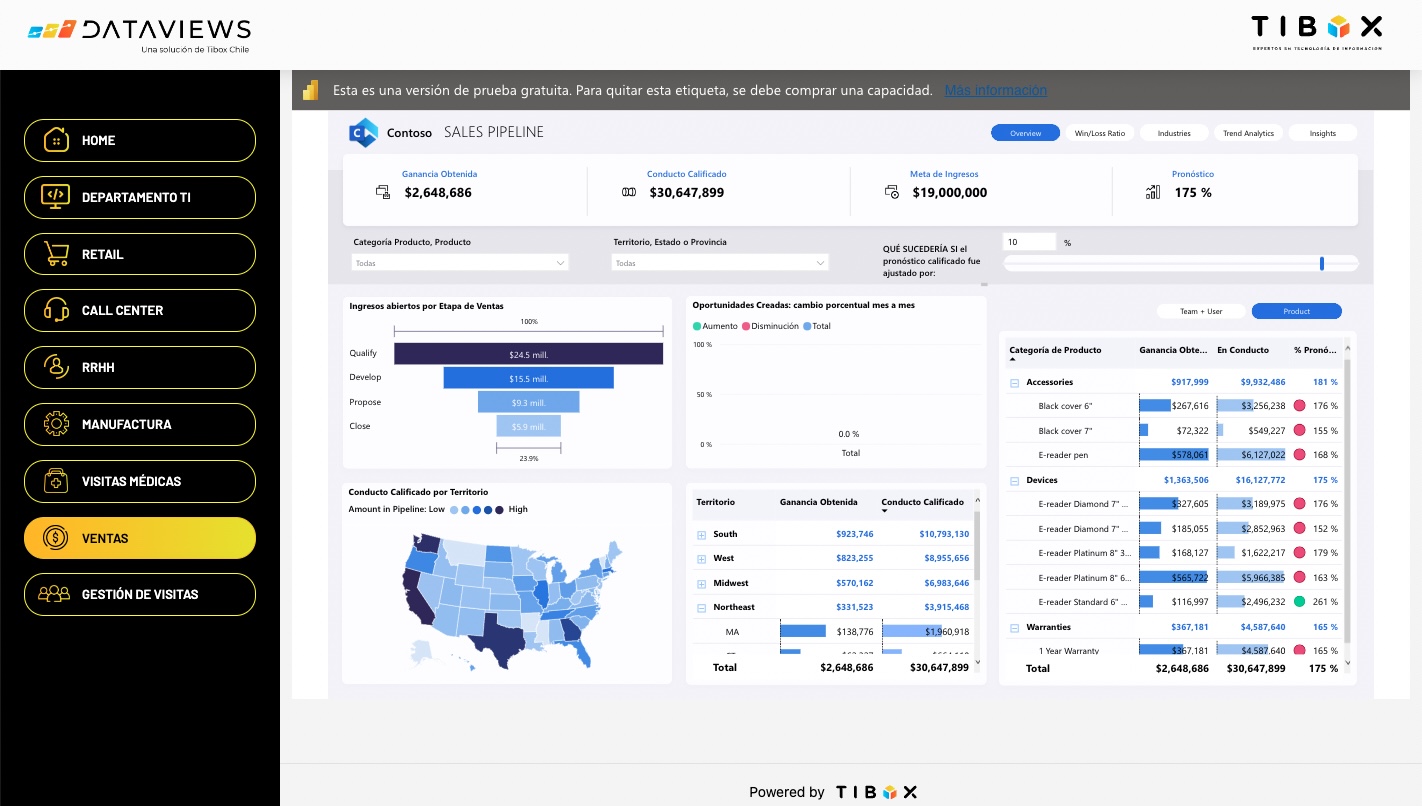Activate the Product view toggle

click(x=1296, y=311)
